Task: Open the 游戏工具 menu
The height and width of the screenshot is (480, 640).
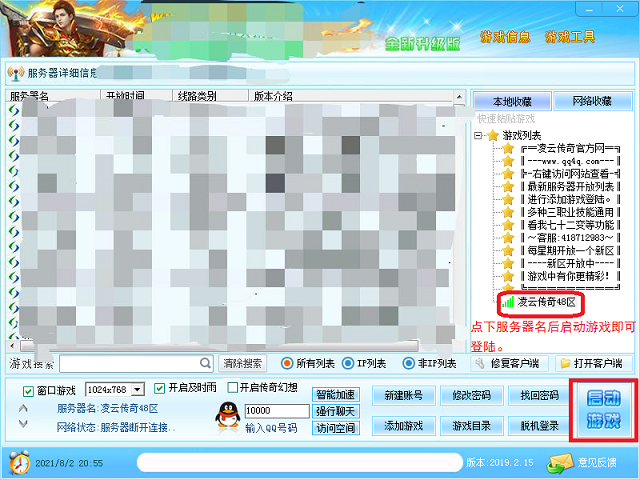Action: click(570, 37)
